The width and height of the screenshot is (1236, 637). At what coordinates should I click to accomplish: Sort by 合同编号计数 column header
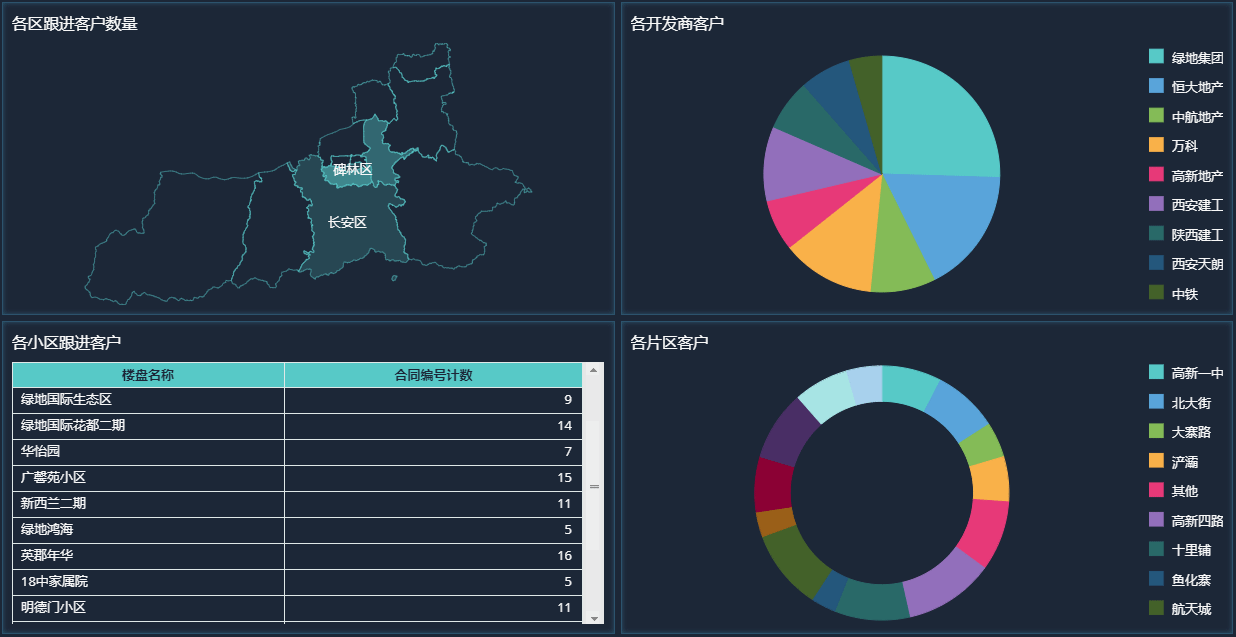click(x=433, y=375)
